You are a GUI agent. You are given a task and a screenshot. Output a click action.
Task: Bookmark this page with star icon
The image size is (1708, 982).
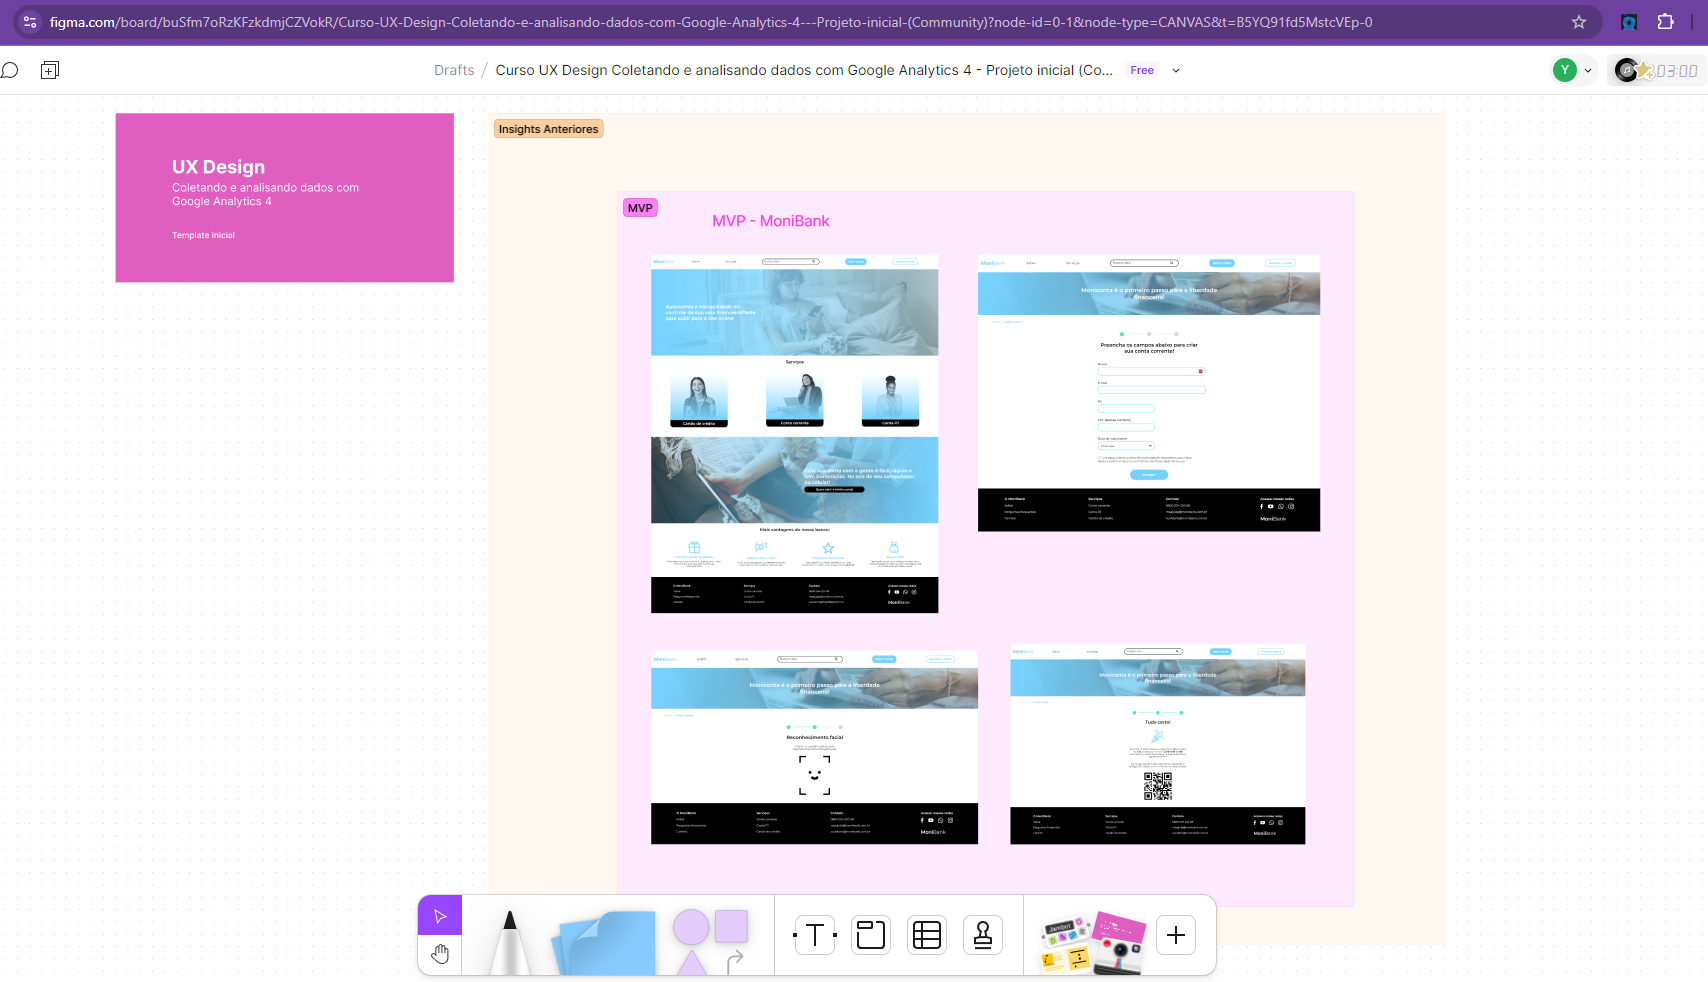coord(1579,22)
